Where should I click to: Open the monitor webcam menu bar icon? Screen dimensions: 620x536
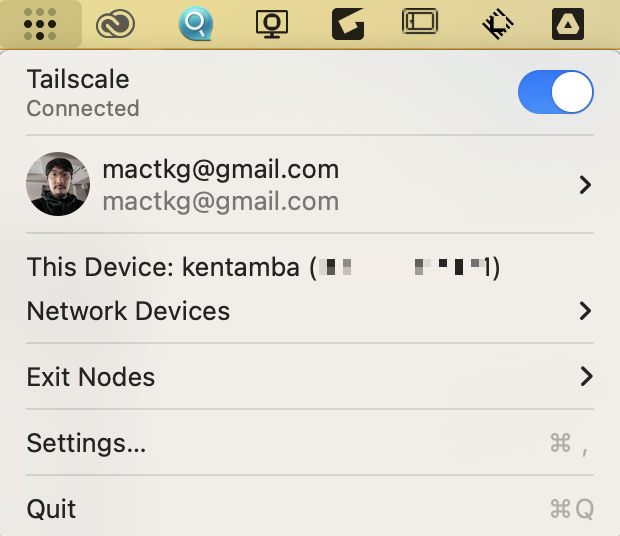(x=272, y=24)
